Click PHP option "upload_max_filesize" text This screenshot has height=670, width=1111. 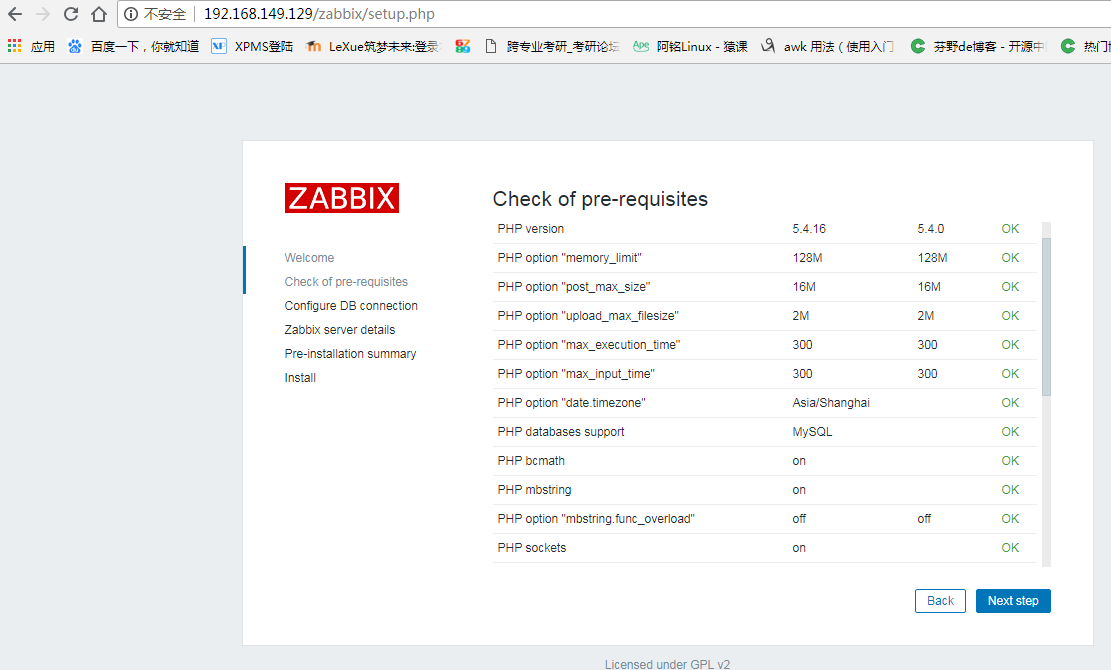pos(588,316)
